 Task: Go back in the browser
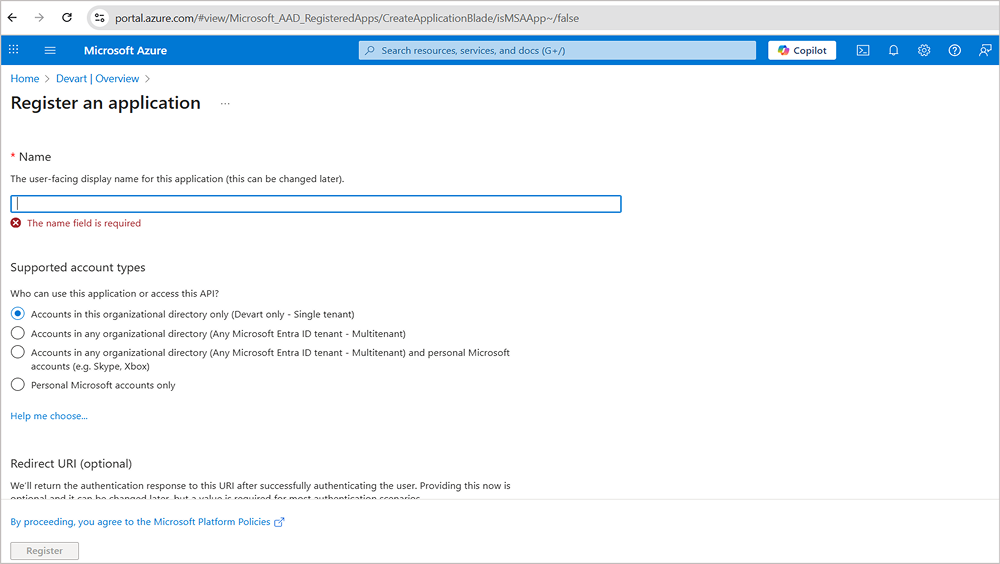[x=12, y=18]
